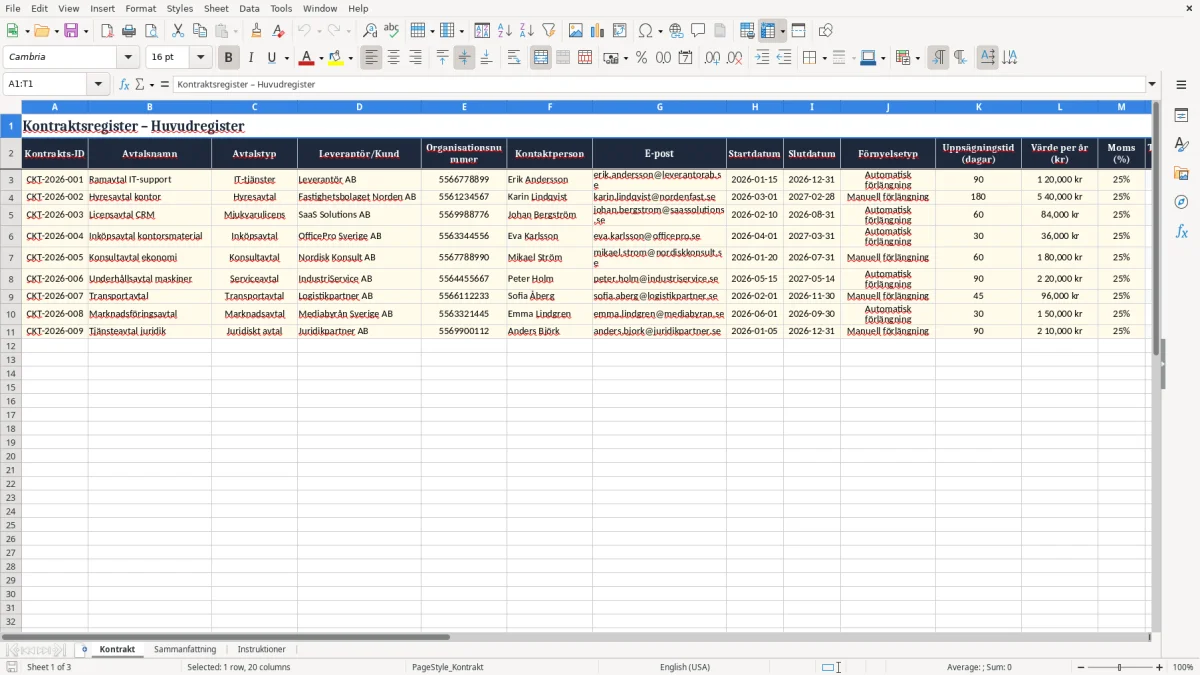Screen dimensions: 1200x675
Task: Open Print Preview via toolbar icon
Action: (151, 31)
